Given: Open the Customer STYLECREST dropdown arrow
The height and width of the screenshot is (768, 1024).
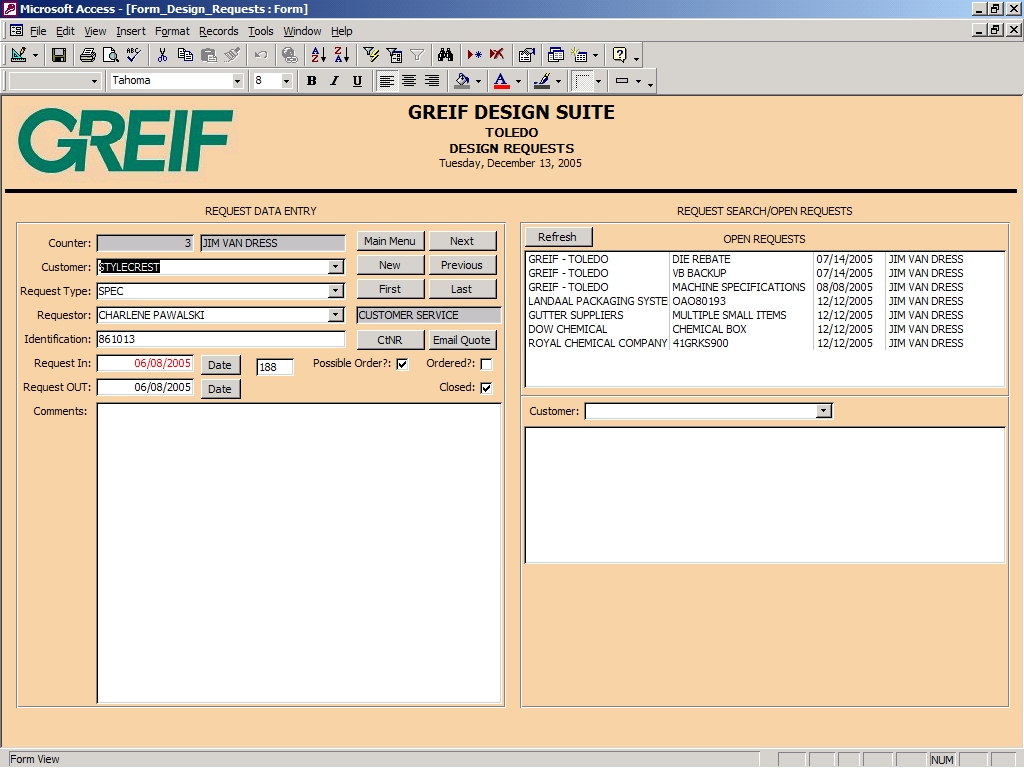Looking at the screenshot, I should click(x=335, y=267).
